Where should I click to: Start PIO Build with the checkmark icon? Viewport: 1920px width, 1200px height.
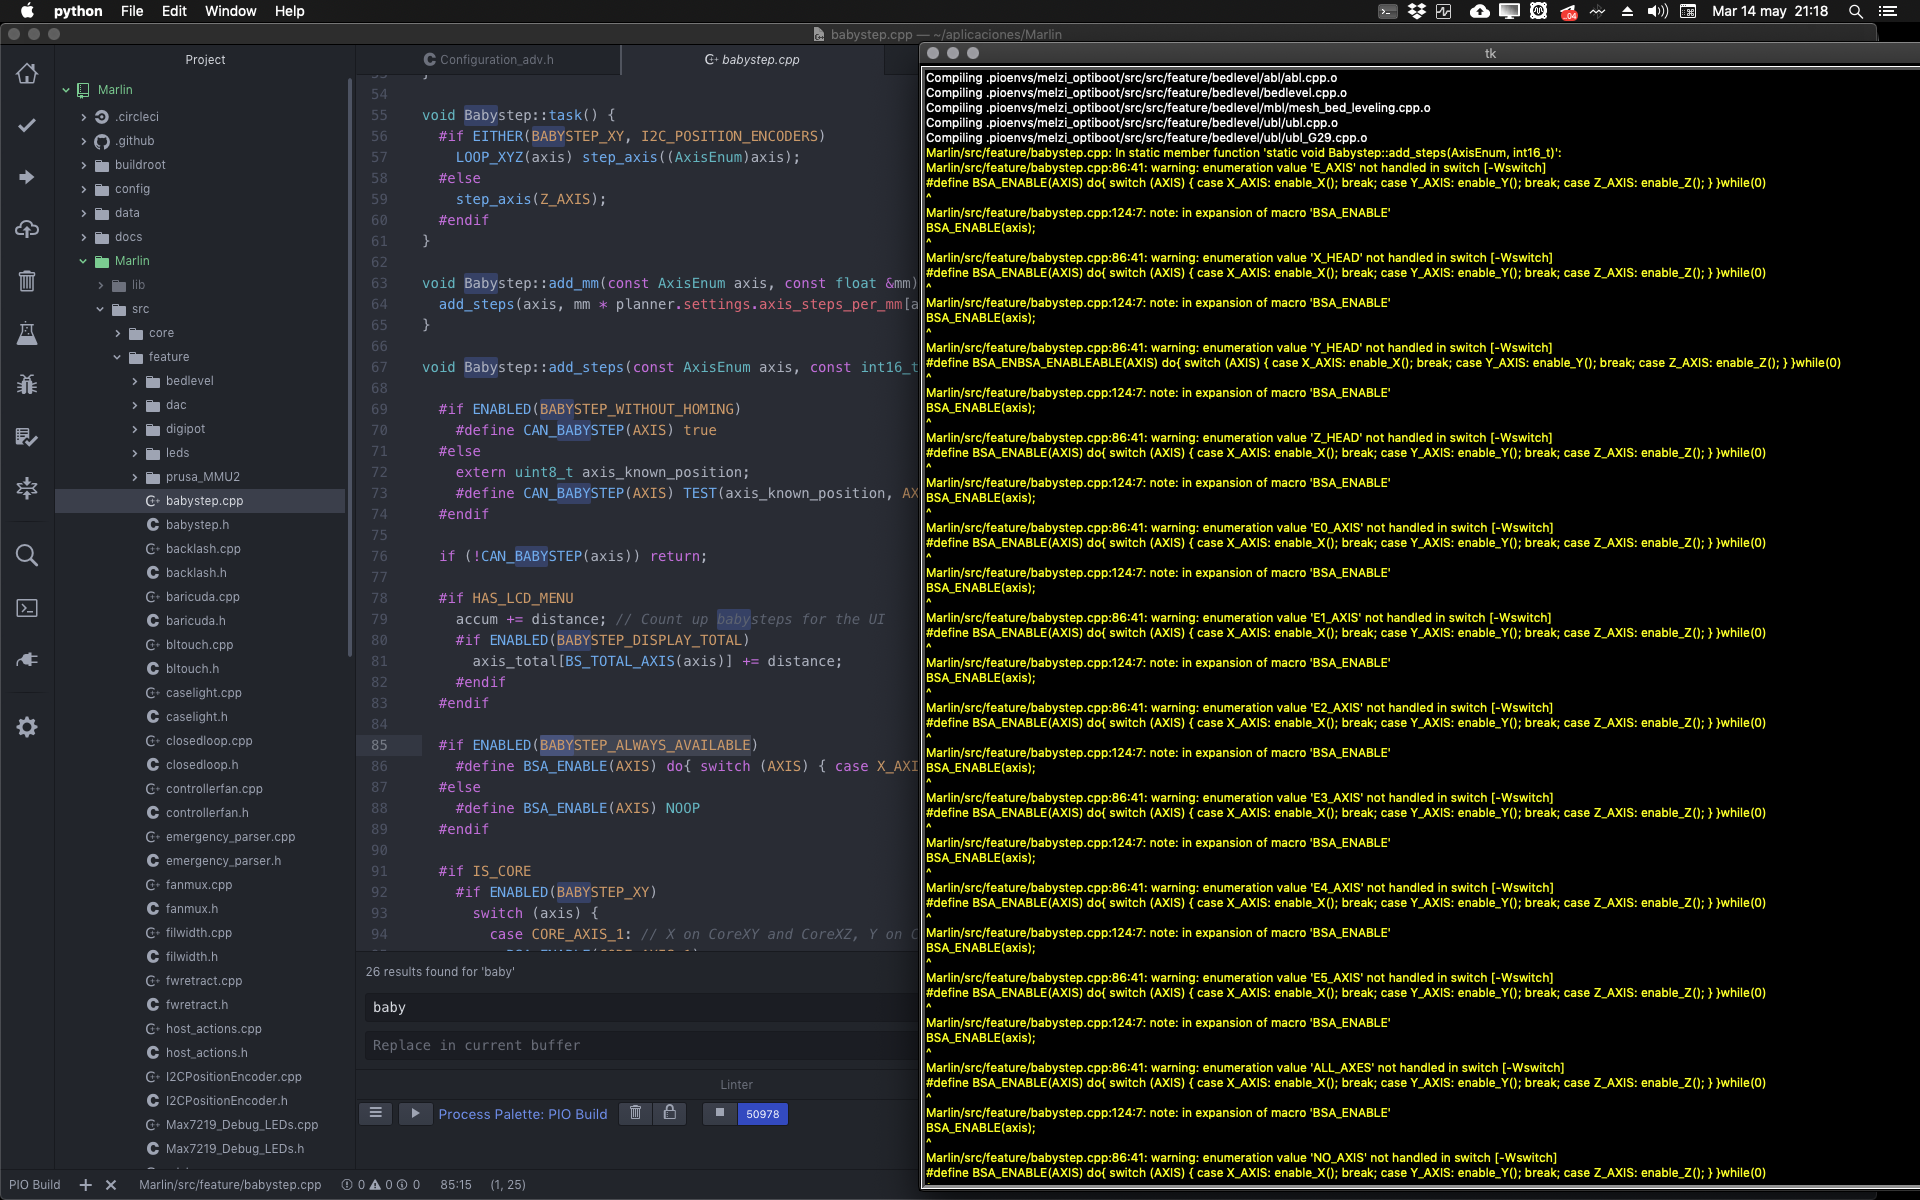(x=27, y=125)
